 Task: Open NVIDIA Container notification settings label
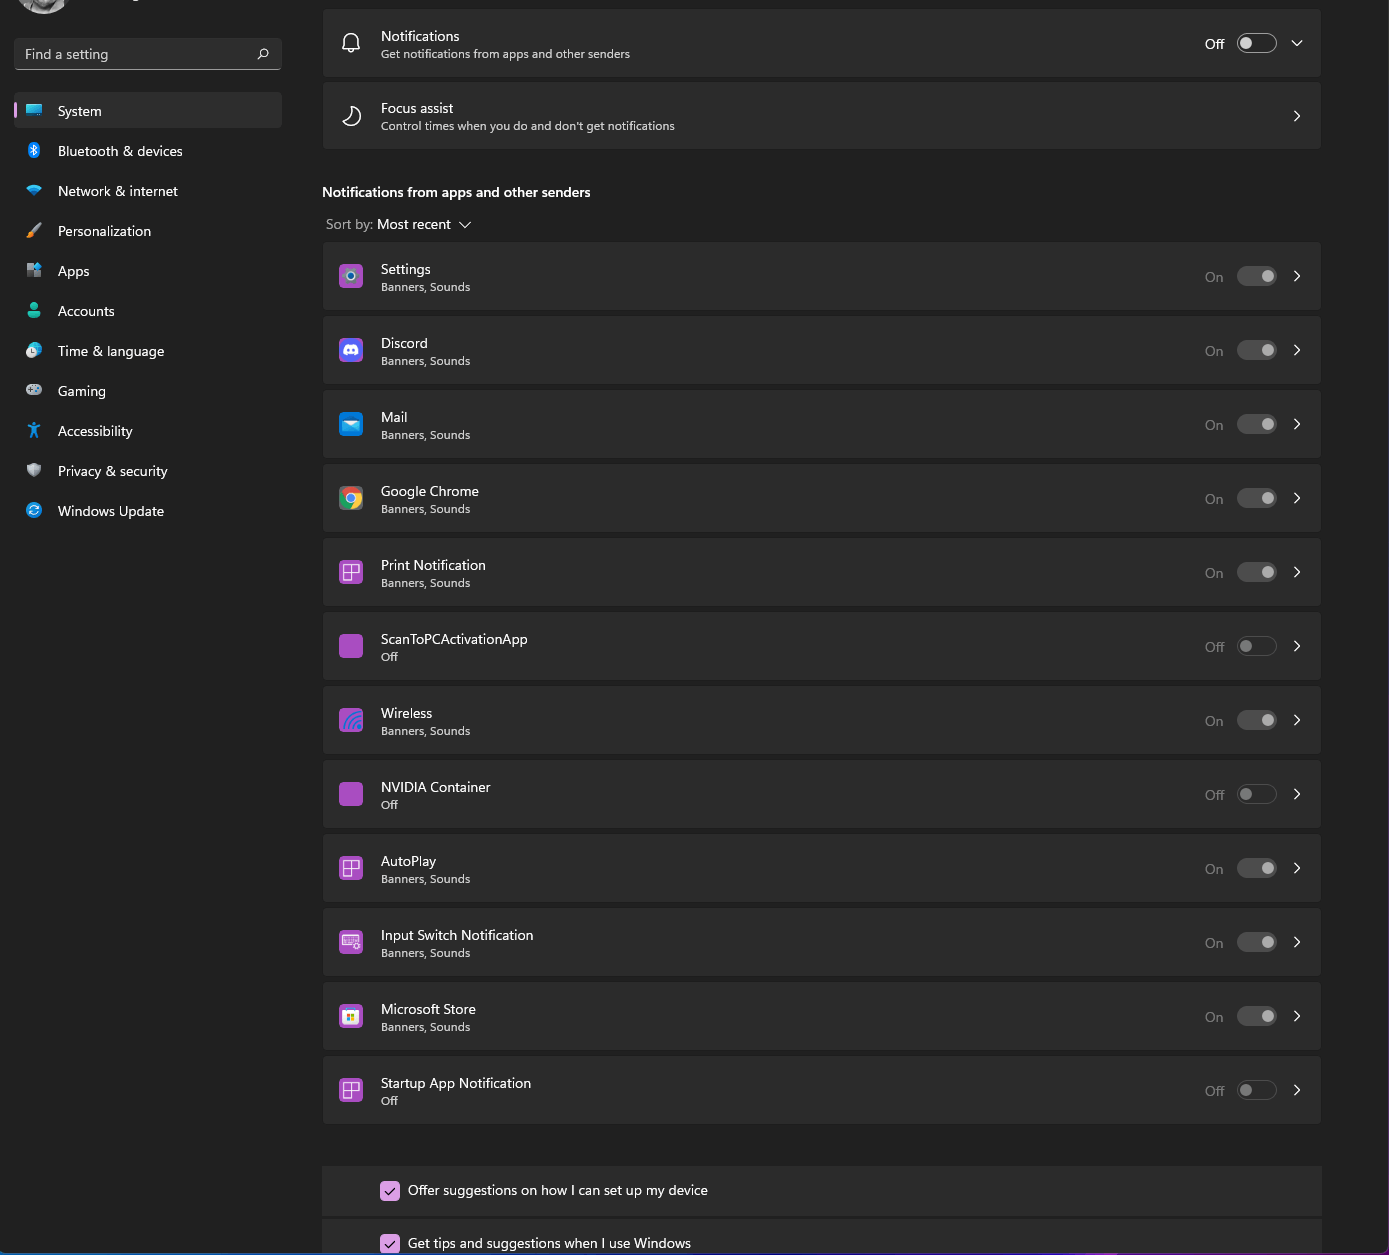[x=436, y=787]
